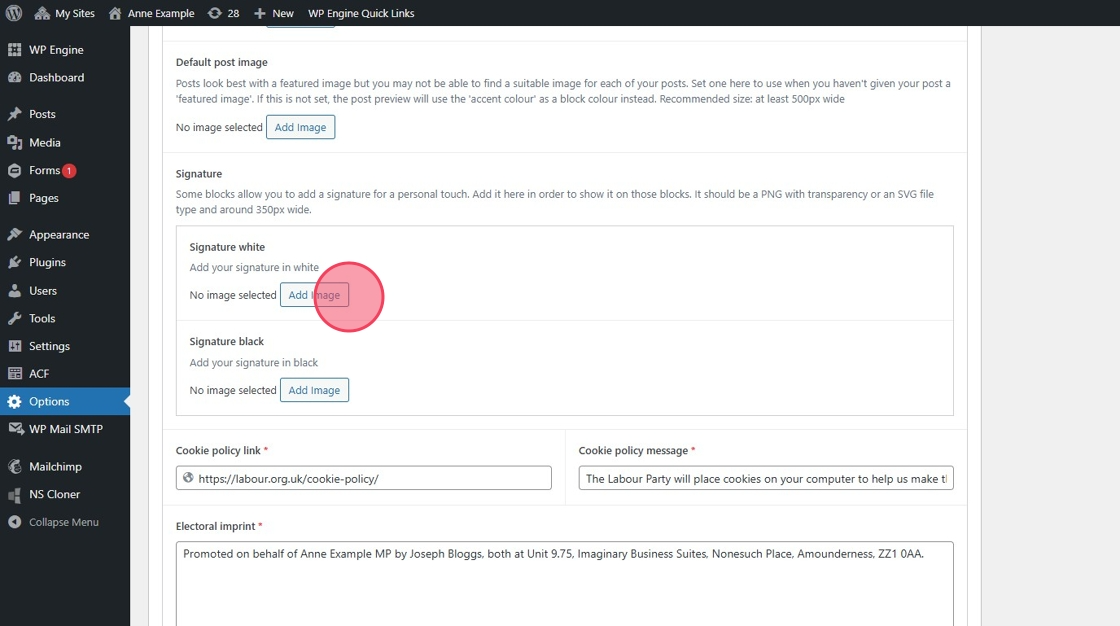The width and height of the screenshot is (1120, 626).
Task: Click the Appearance brush icon
Action: click(x=14, y=234)
